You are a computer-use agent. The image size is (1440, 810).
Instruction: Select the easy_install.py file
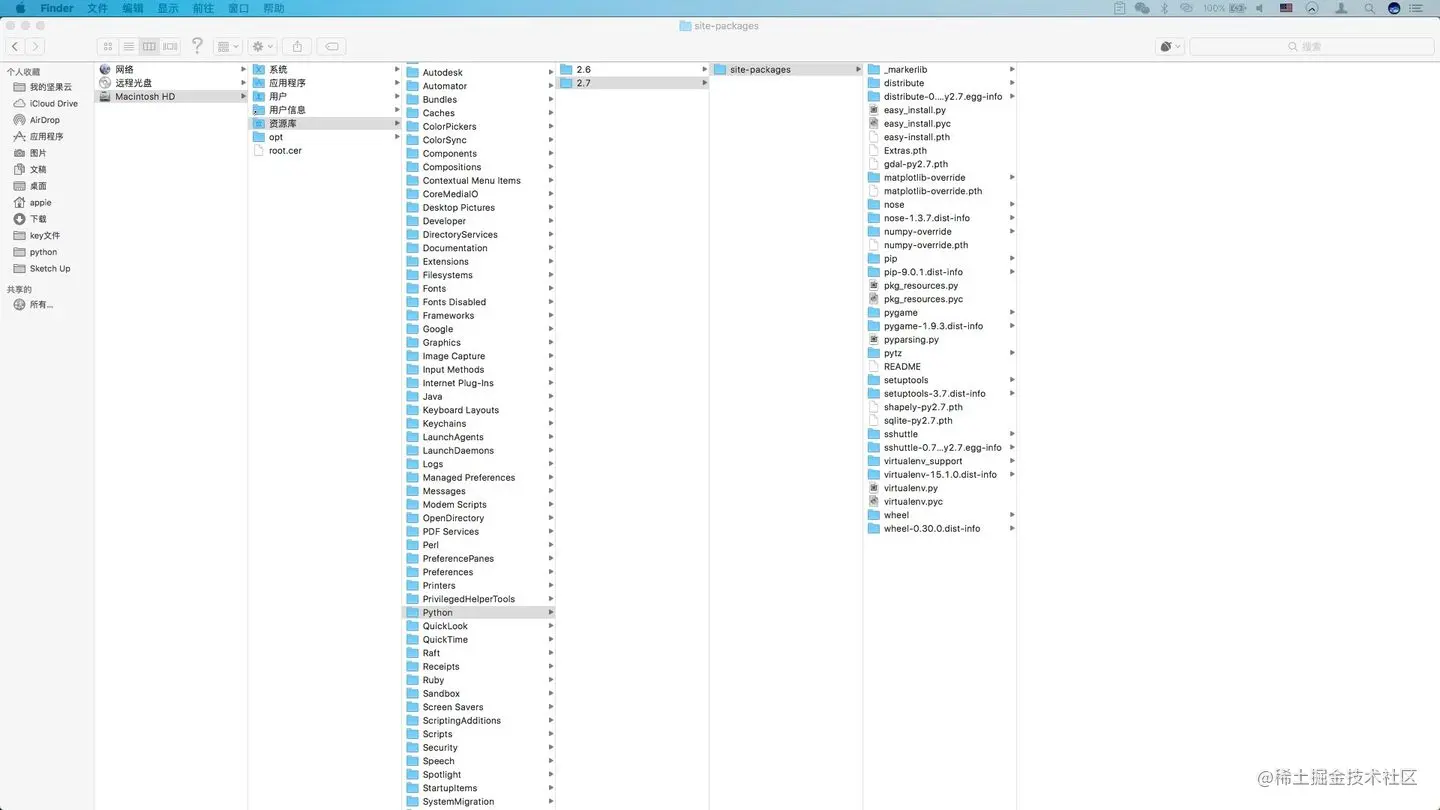(941, 110)
